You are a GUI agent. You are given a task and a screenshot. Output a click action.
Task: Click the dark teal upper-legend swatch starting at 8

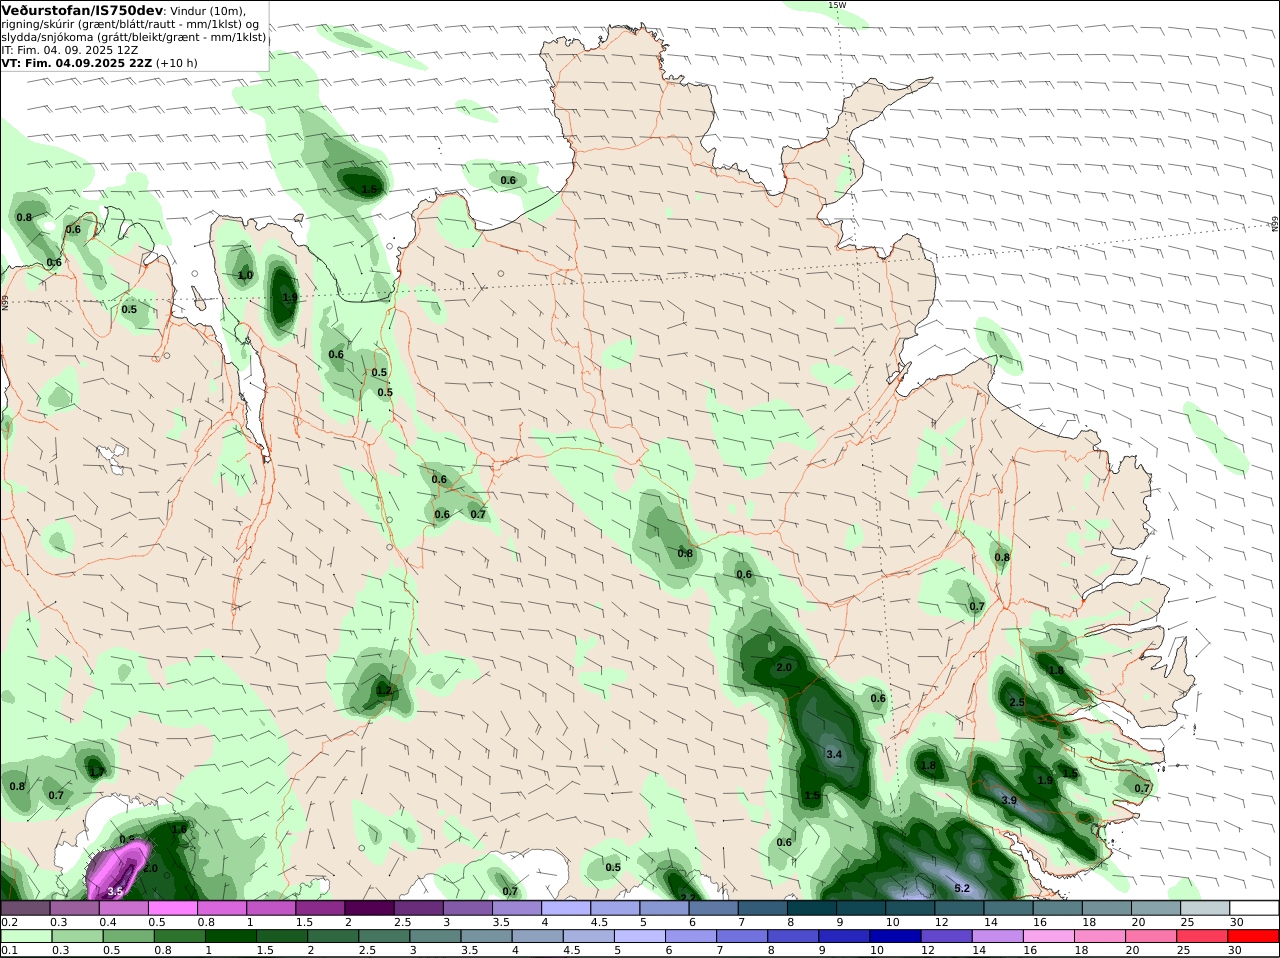tap(812, 908)
